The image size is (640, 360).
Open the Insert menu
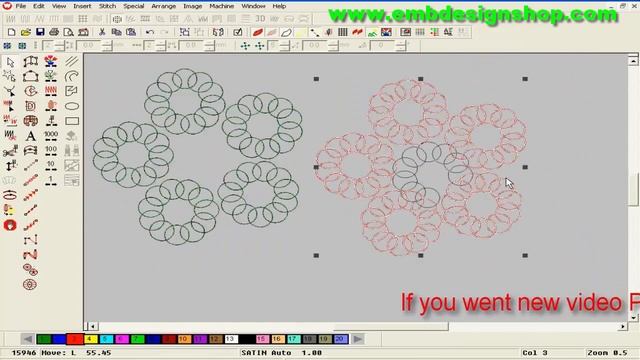pos(82,6)
